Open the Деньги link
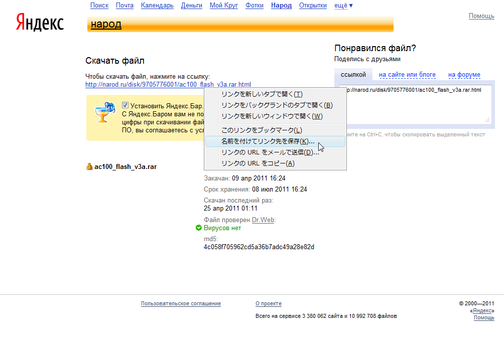The image size is (504, 363). [x=191, y=5]
